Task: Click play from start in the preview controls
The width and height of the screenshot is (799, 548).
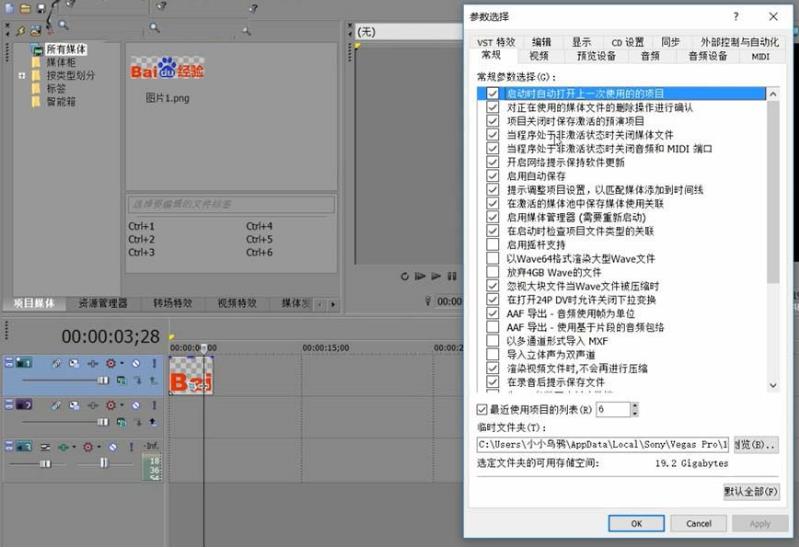Action: coord(420,276)
